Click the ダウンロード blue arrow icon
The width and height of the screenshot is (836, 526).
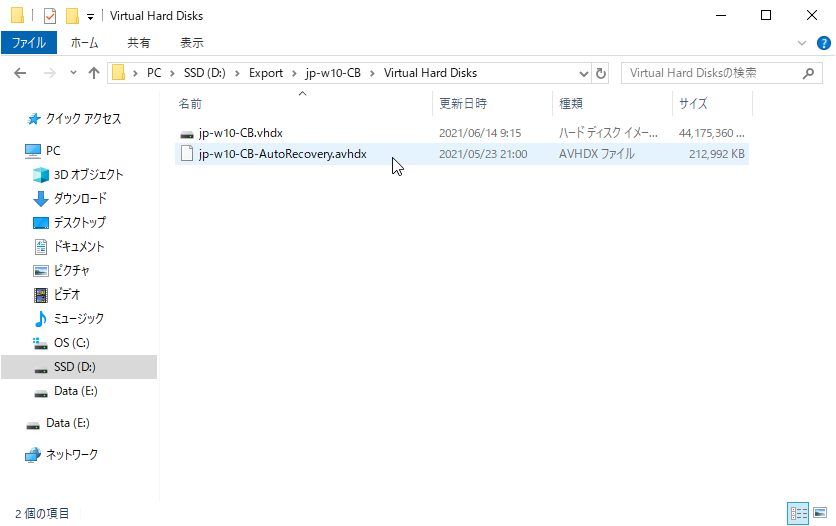(x=41, y=199)
